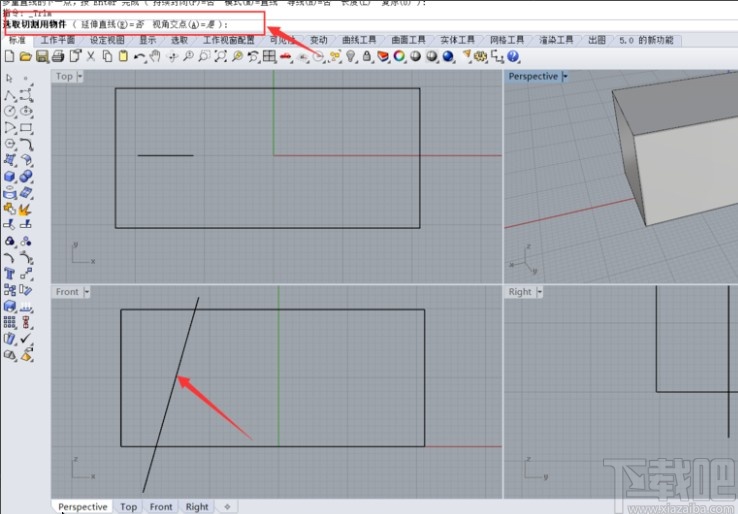Switch to the 标准 toolbar tab
Screen dimensions: 738x514
17,40
